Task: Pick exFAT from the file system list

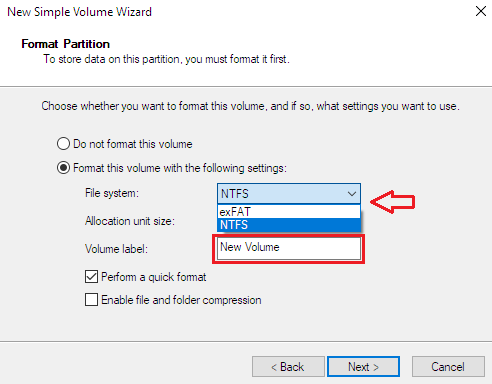Action: 289,212
